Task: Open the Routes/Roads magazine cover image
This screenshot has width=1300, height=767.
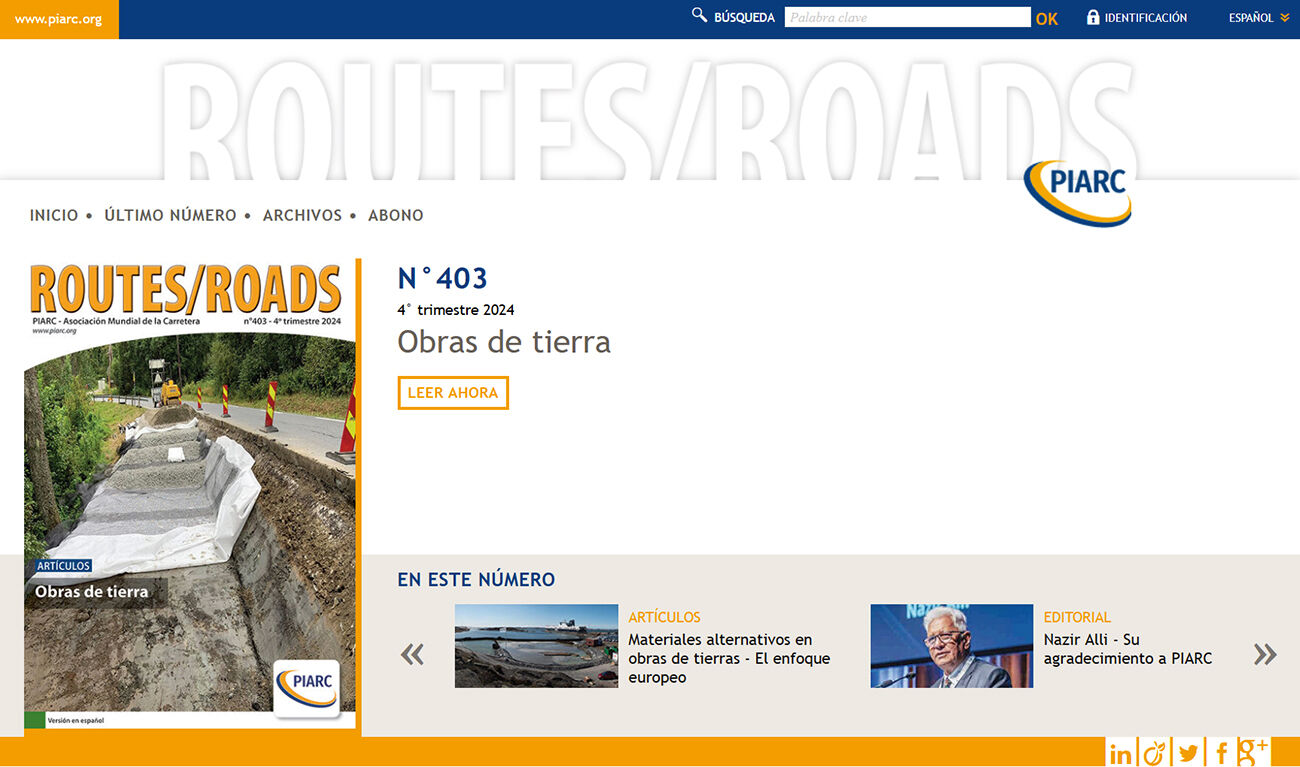Action: pos(190,497)
